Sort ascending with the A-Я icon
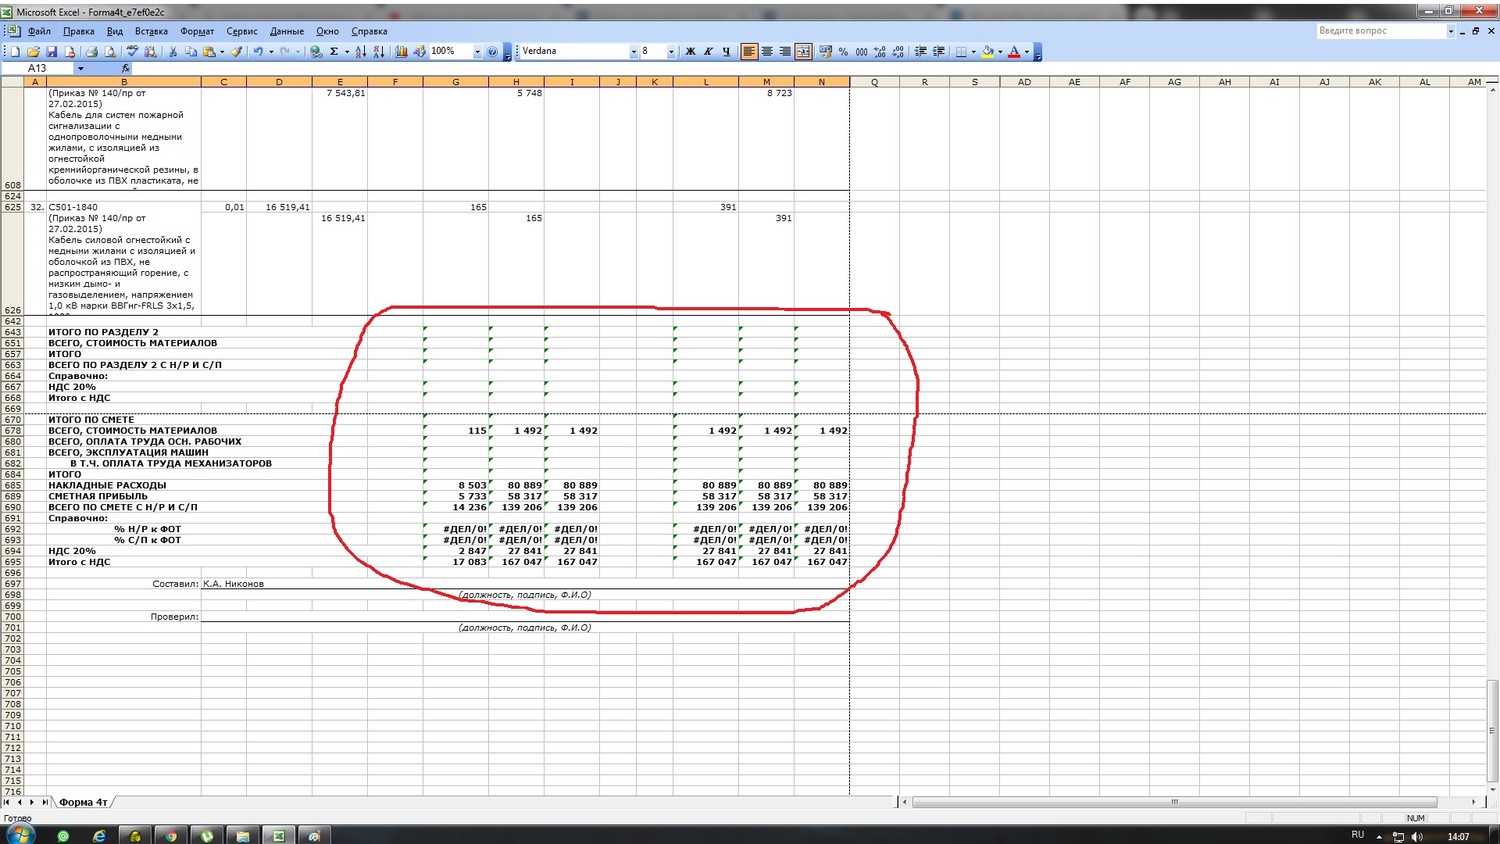 tap(360, 52)
